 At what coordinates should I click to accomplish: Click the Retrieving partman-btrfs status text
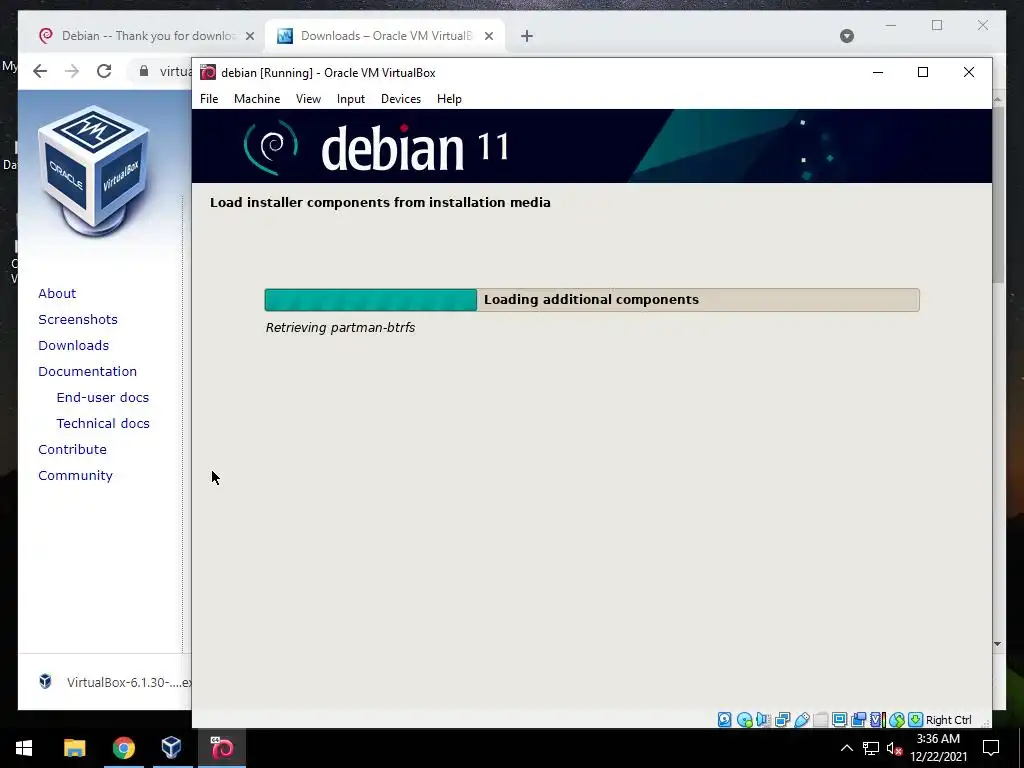(340, 328)
